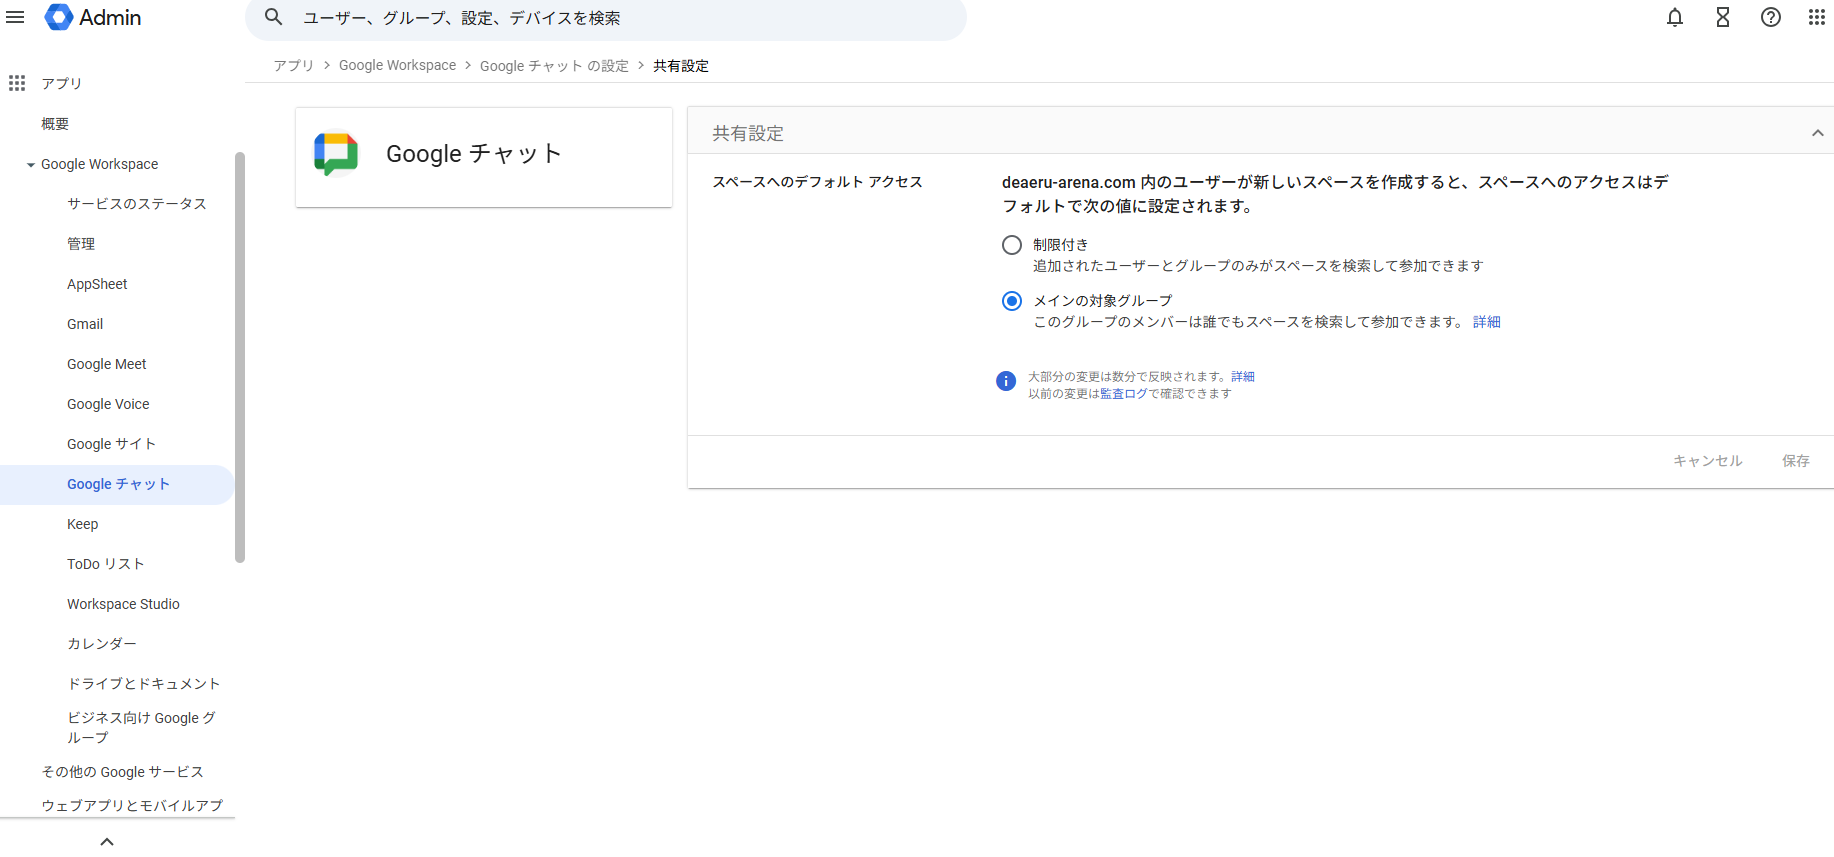The height and width of the screenshot is (857, 1834).
Task: Click the Google チャット の設定 breadcrumb
Action: pos(554,65)
